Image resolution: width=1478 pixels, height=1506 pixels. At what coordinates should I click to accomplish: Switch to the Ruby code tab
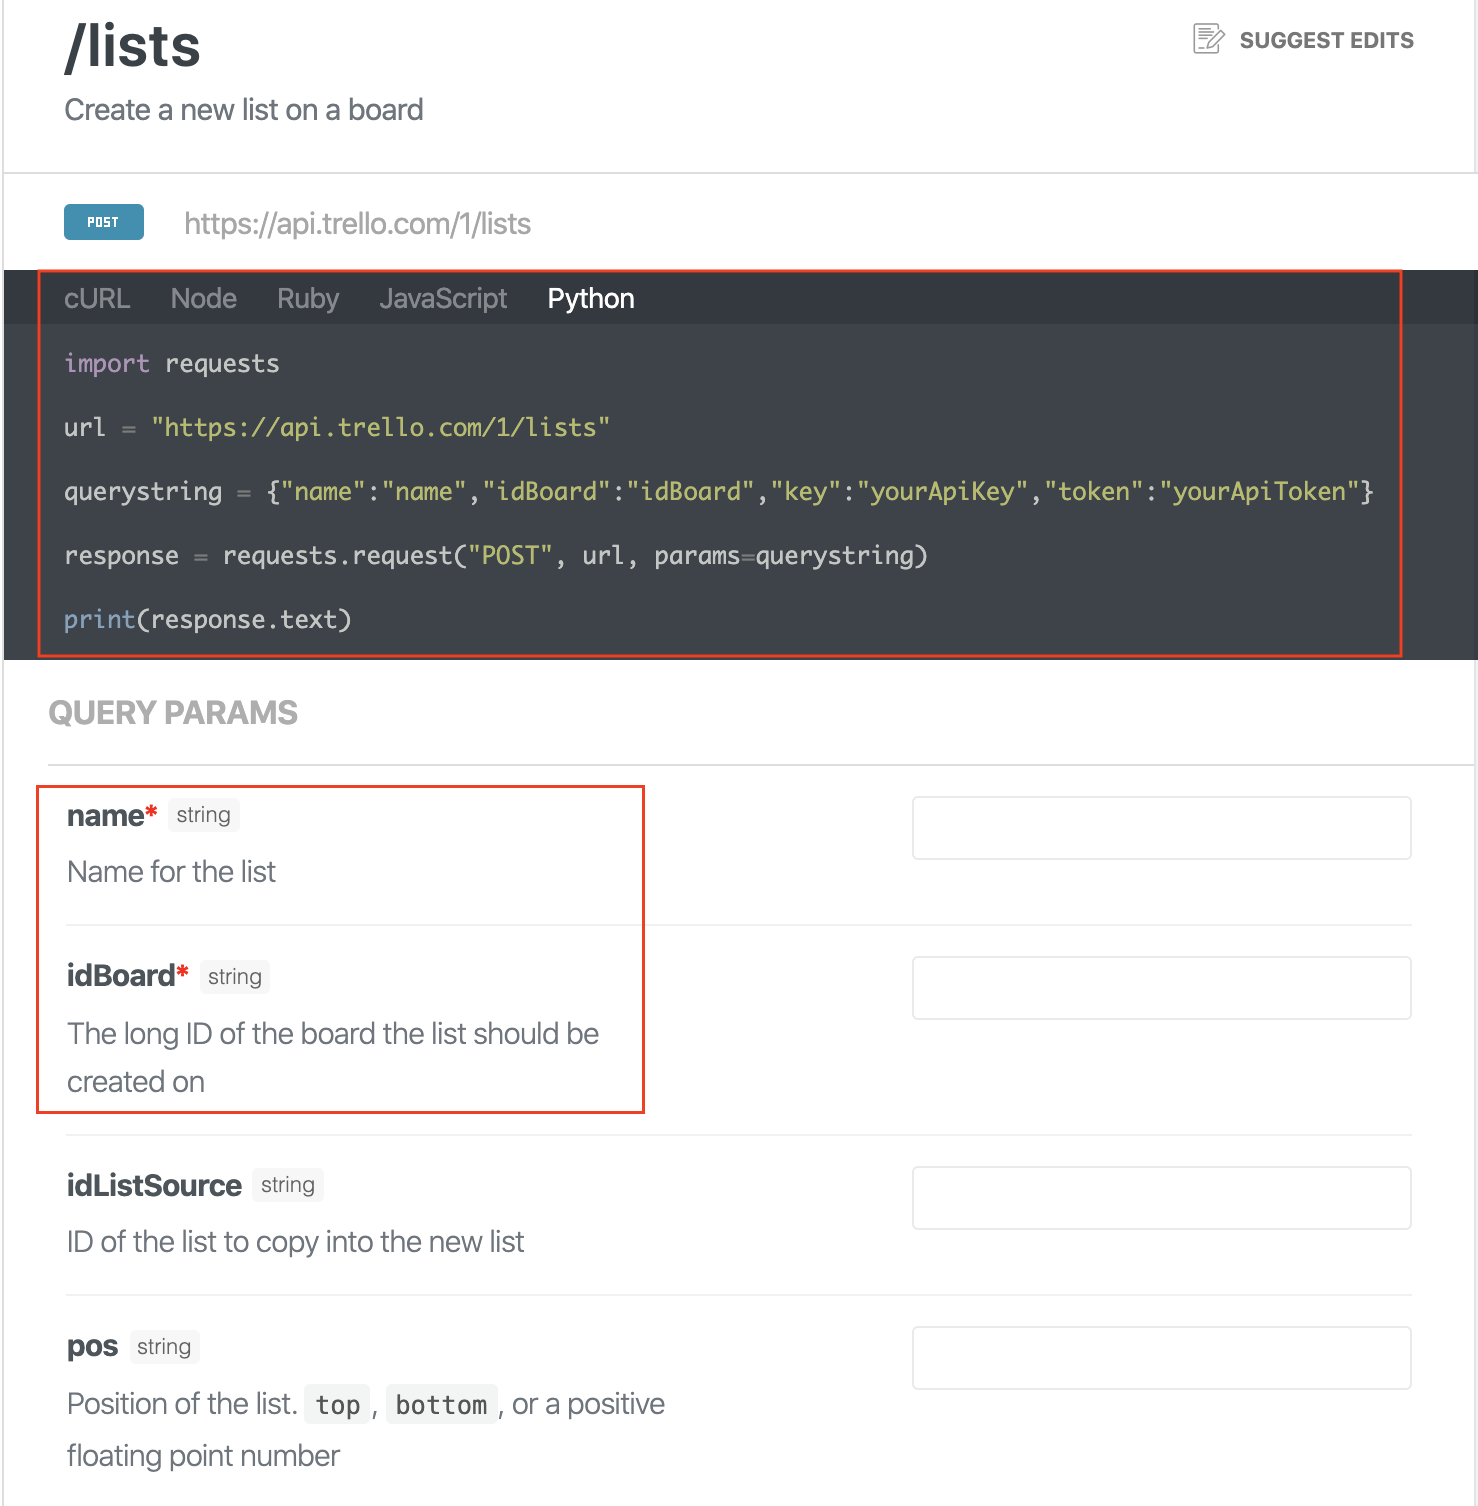308,298
